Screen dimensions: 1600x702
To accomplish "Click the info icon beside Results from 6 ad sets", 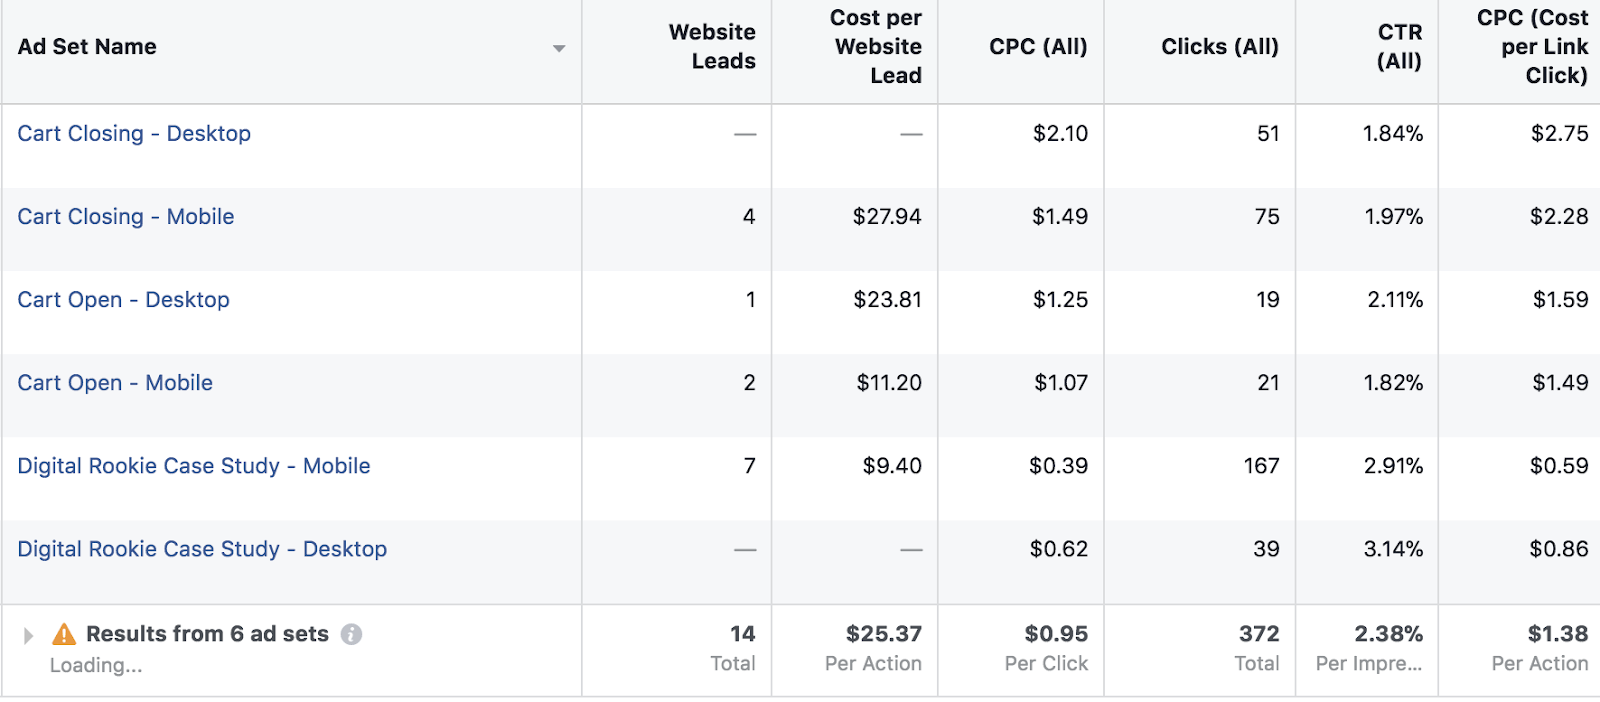I will (x=351, y=634).
